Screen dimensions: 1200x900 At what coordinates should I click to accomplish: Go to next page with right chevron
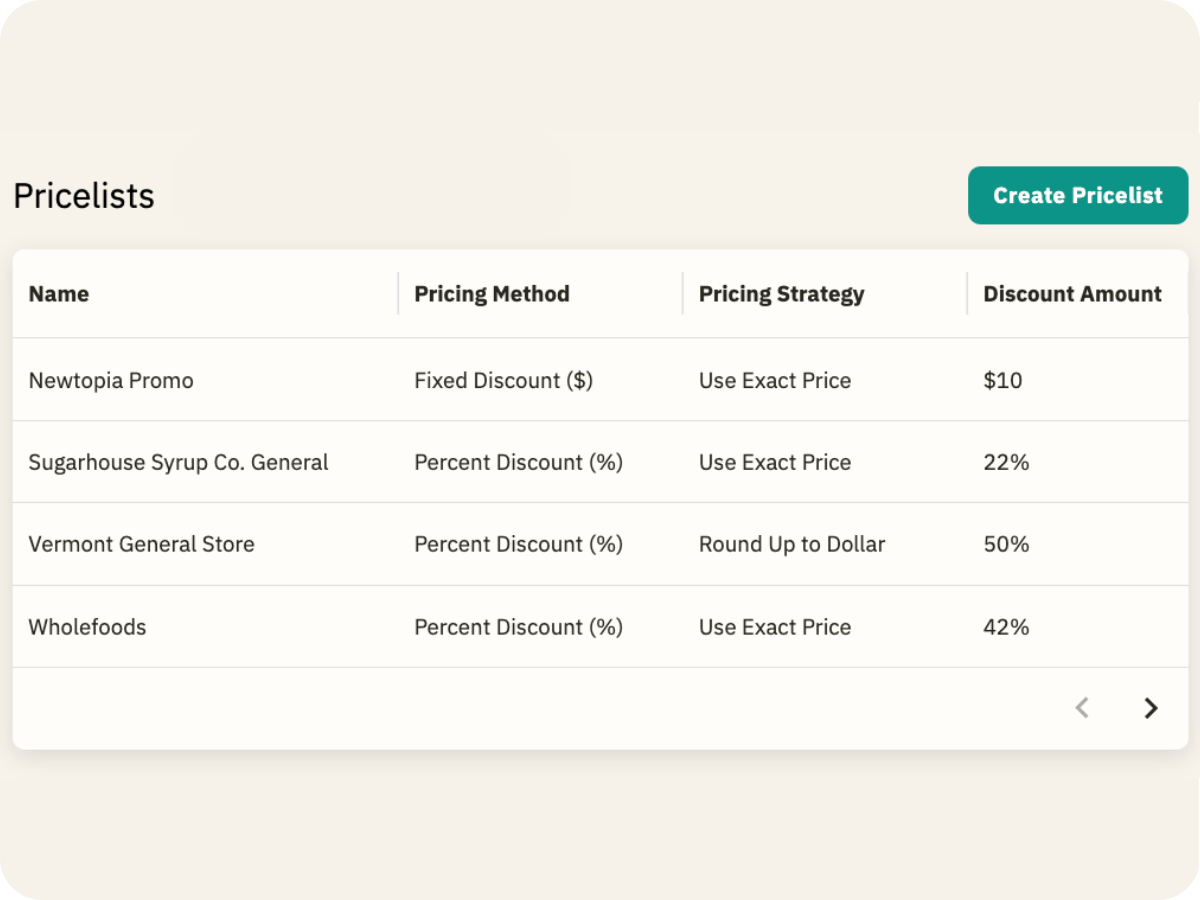point(1151,708)
